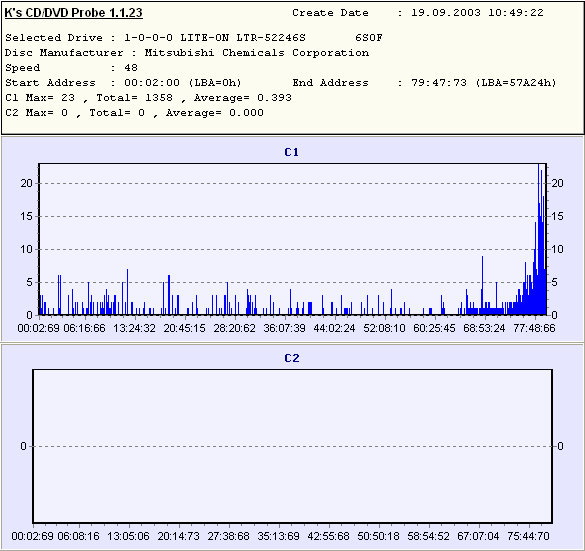Screen dimensions: 585x551
Task: Click the C1 chart title
Action: click(292, 152)
